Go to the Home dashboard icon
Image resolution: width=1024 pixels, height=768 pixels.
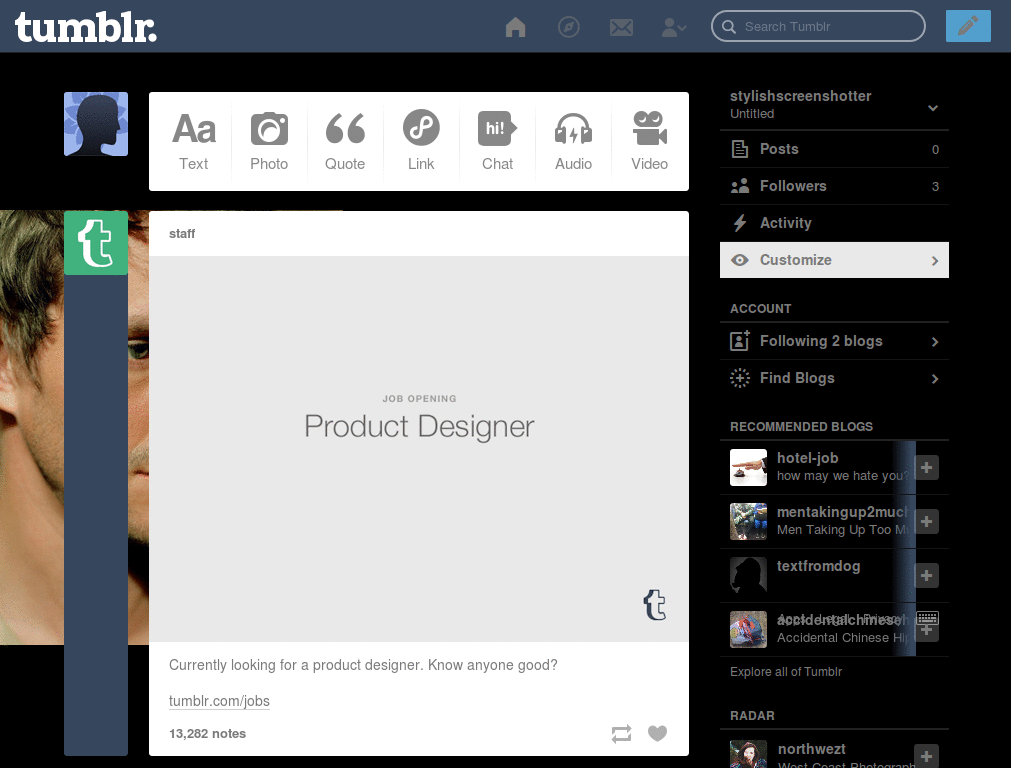click(516, 27)
